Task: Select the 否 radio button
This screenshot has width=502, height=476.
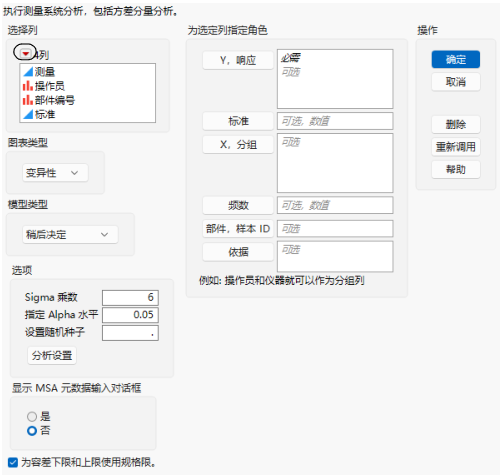Action: [x=32, y=431]
